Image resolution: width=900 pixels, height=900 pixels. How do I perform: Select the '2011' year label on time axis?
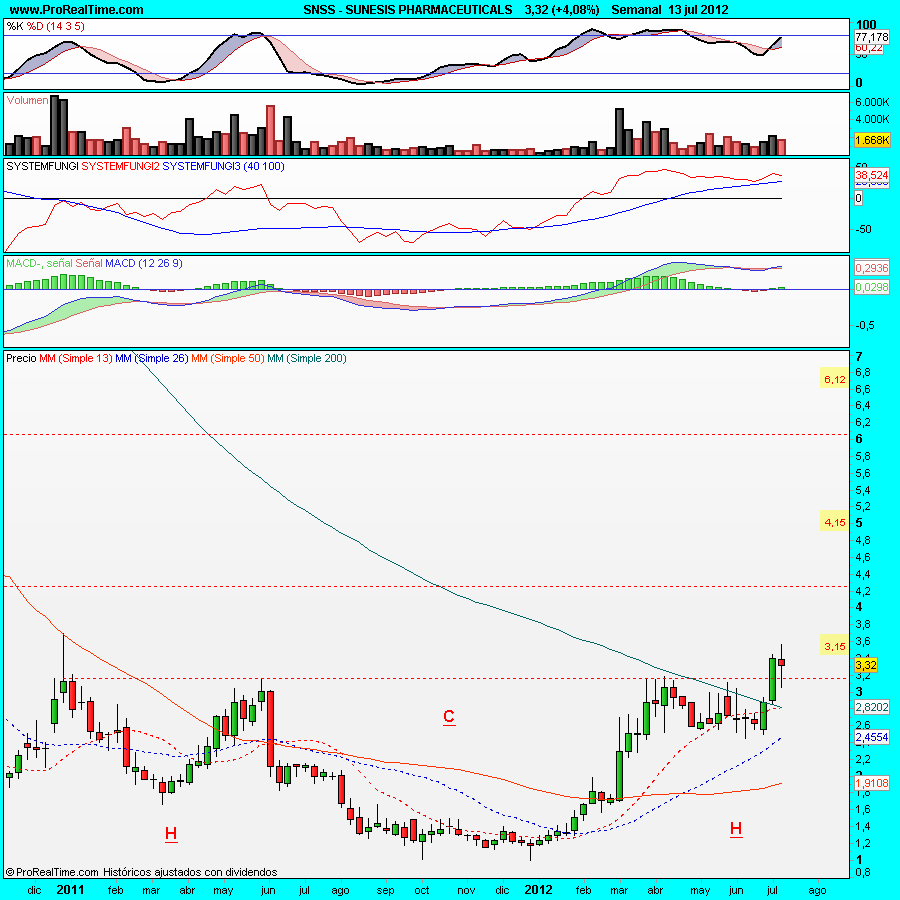pyautogui.click(x=70, y=890)
